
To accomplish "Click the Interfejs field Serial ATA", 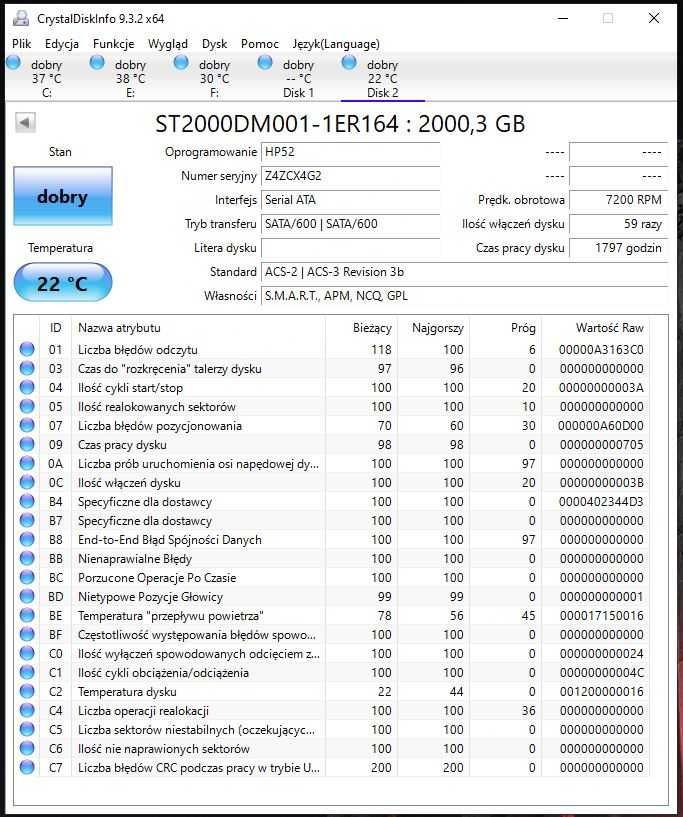I will coord(350,200).
